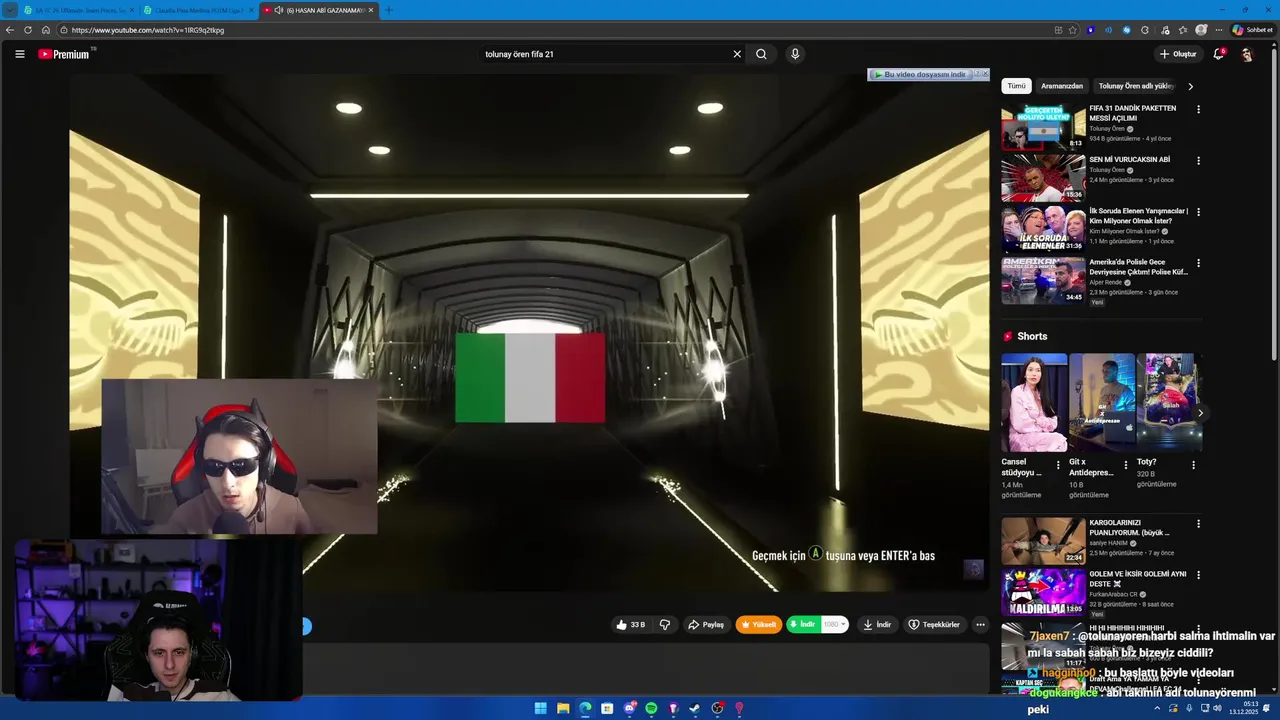Click the green İndir download button
1280x720 pixels.
click(x=803, y=625)
